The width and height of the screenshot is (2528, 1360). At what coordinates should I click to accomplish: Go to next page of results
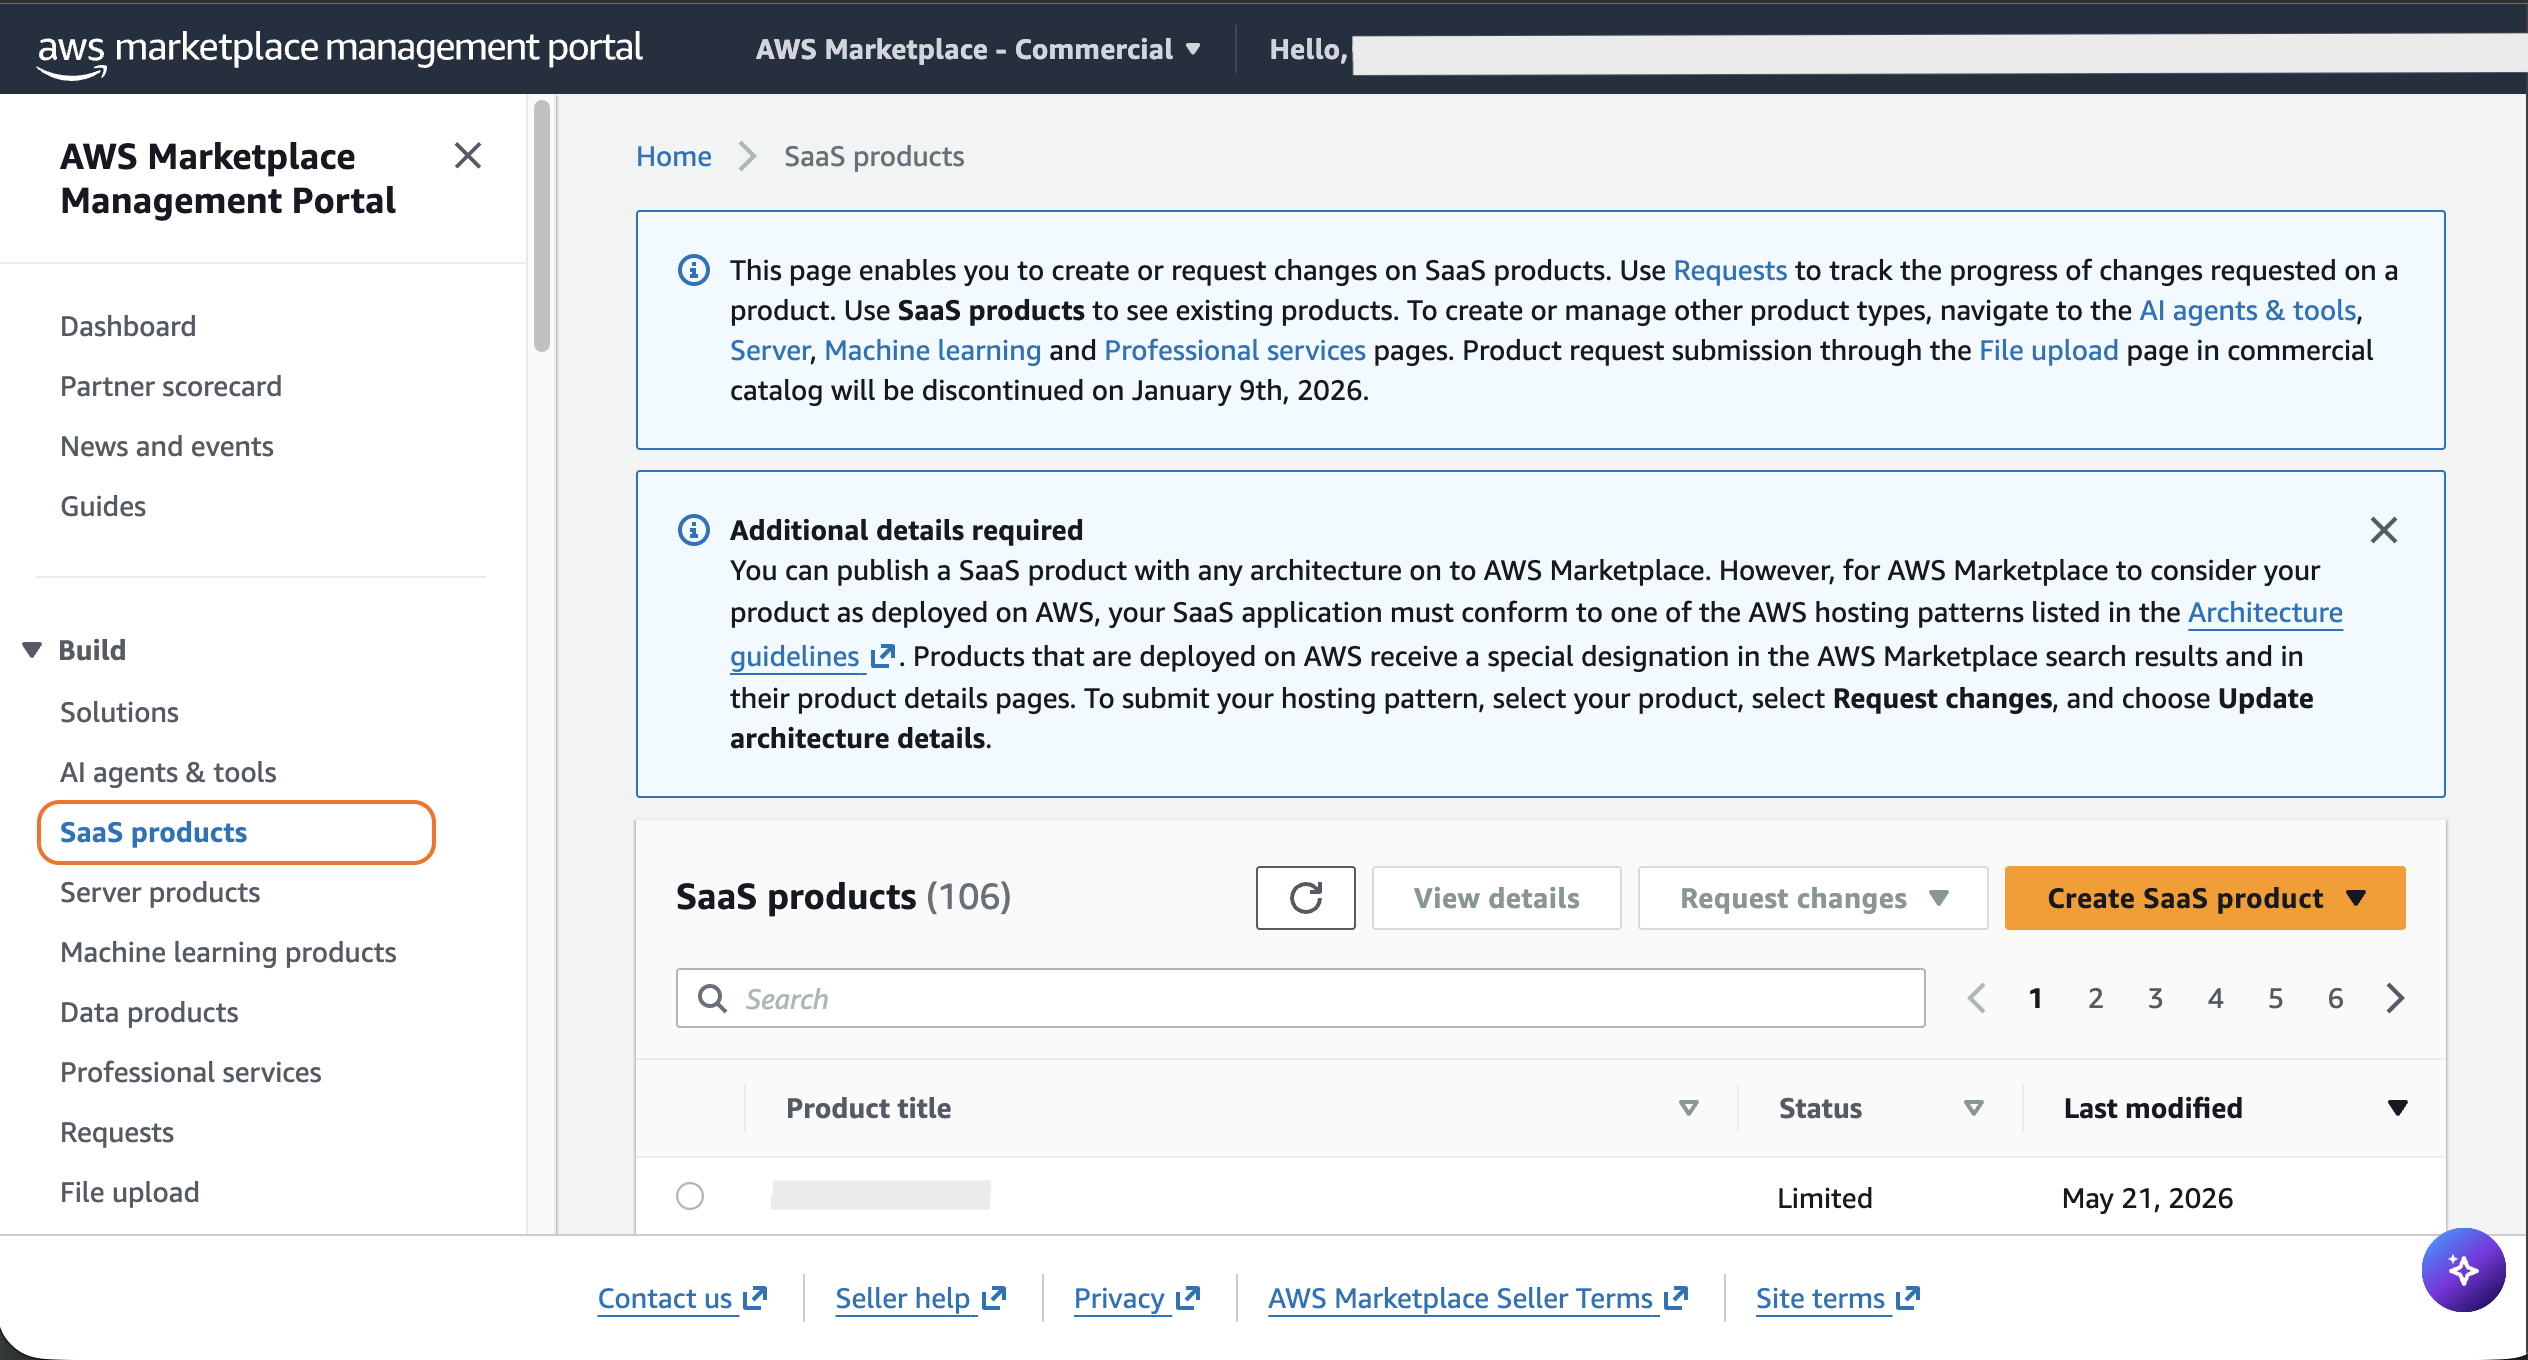tap(2395, 998)
